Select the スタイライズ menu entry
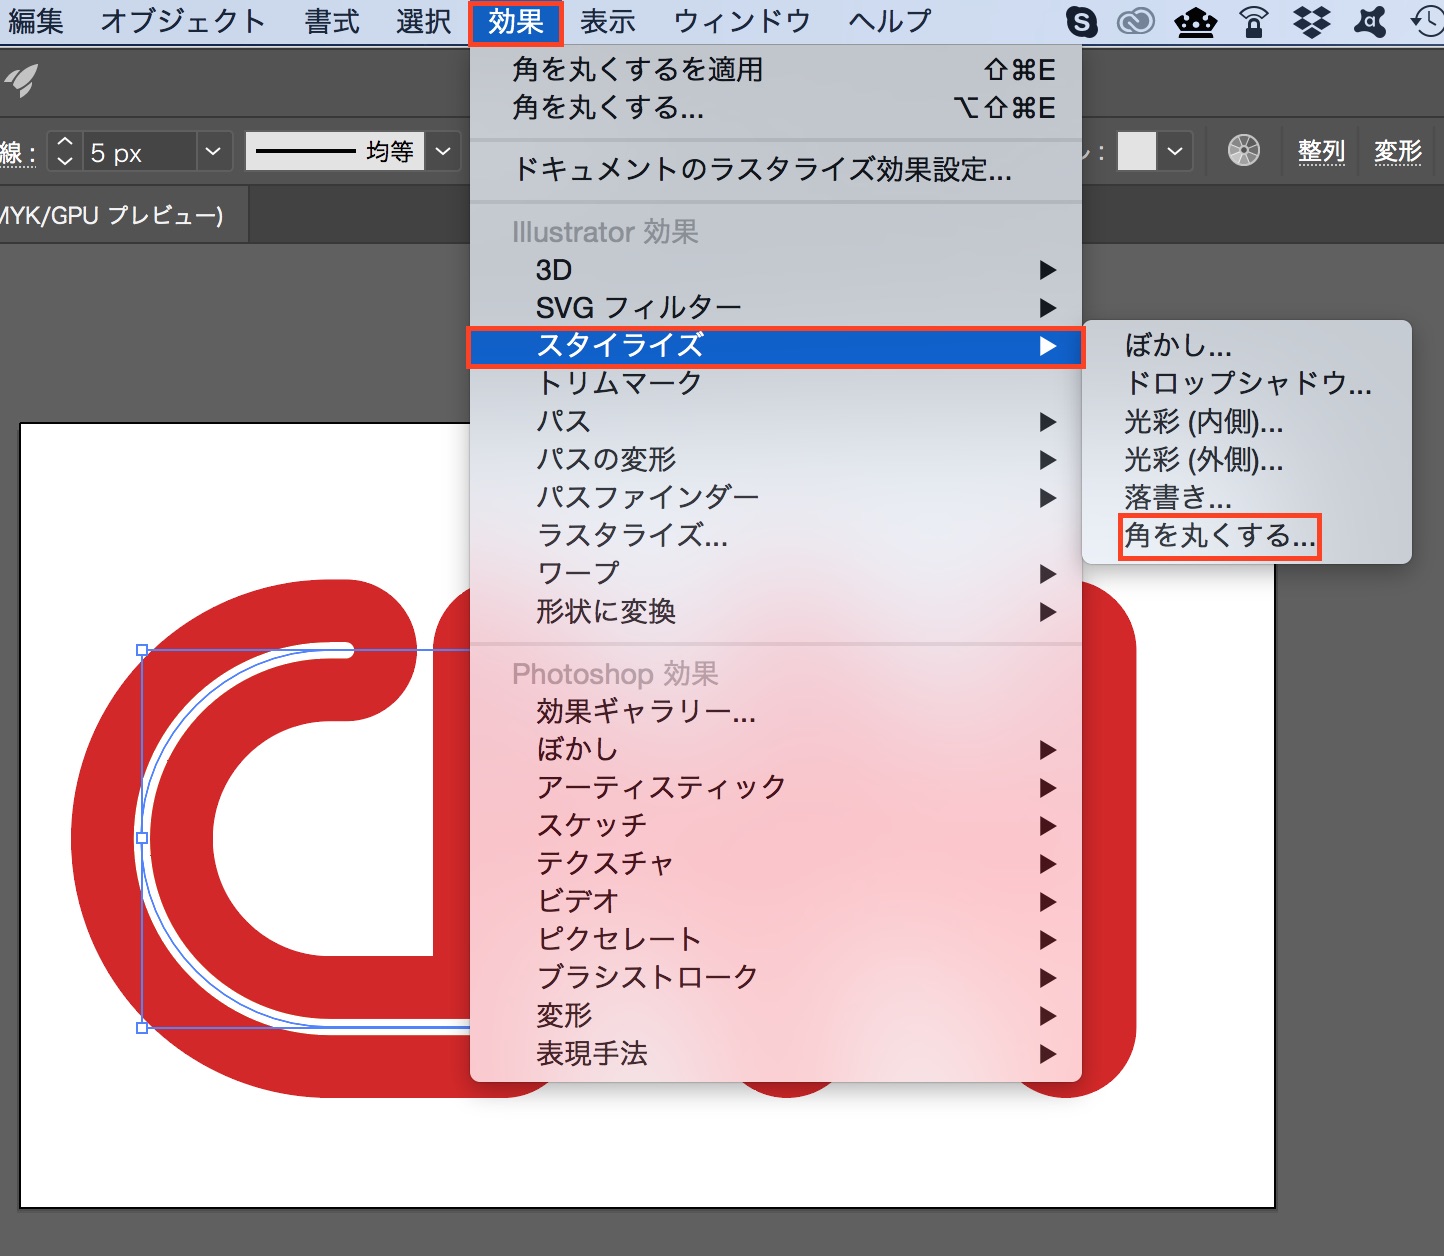The image size is (1444, 1256). [776, 346]
